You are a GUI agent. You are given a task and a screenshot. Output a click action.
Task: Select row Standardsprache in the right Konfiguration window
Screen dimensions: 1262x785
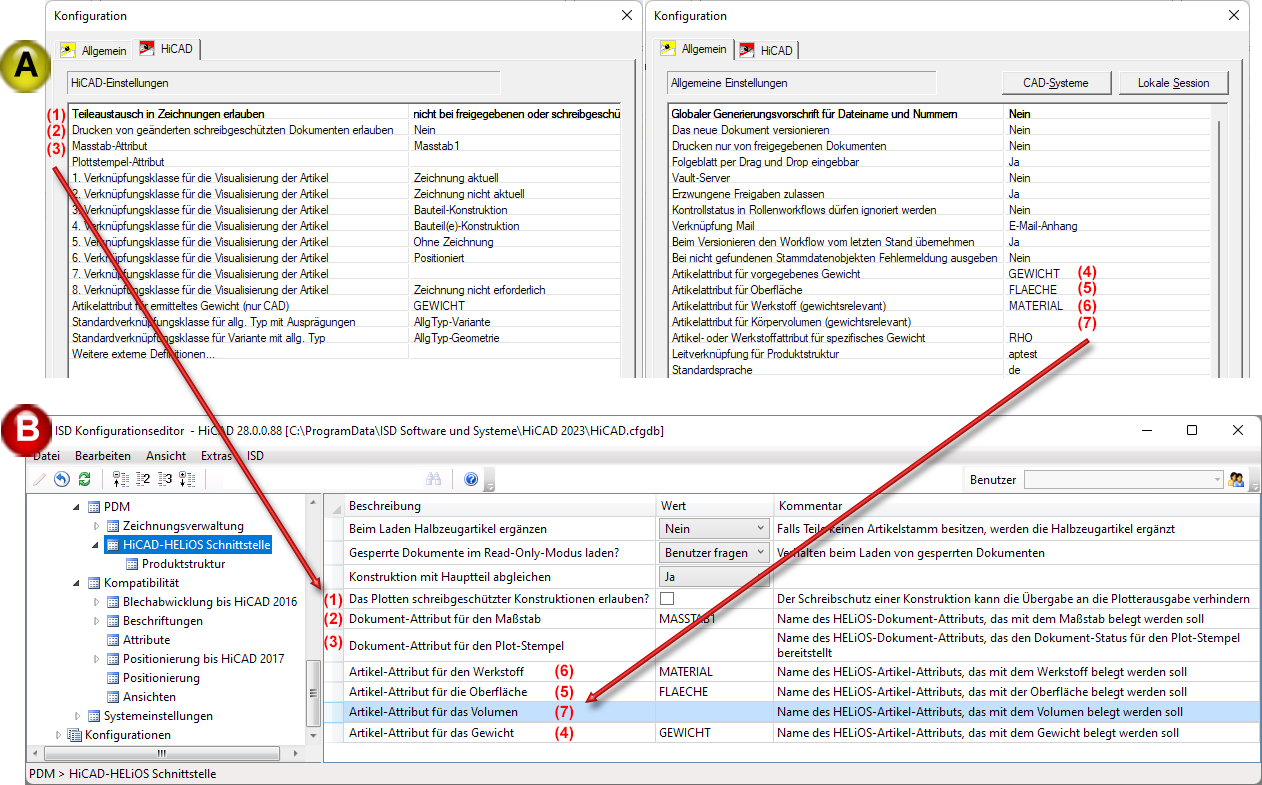pos(939,370)
